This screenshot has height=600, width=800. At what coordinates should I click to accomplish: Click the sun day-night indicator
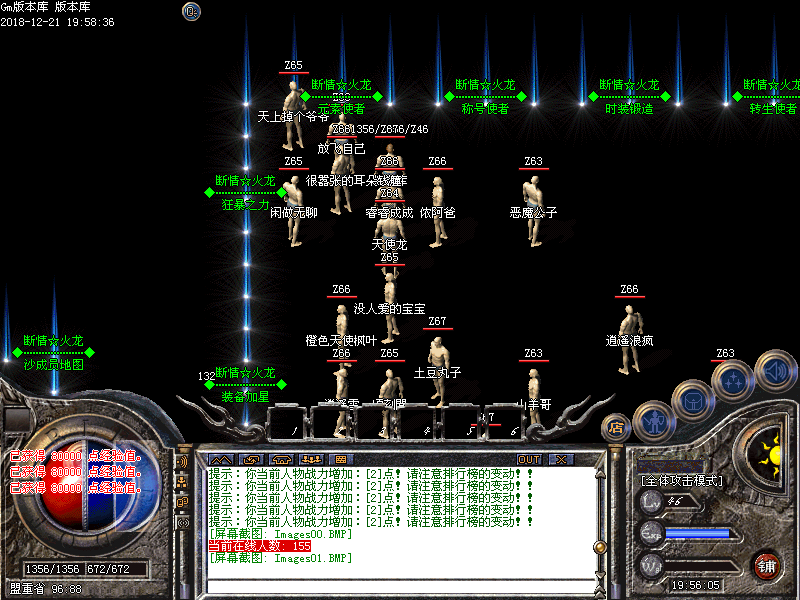click(768, 454)
